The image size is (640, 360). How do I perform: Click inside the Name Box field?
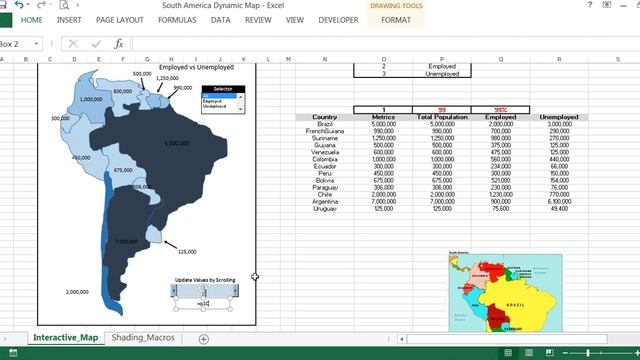(16, 44)
